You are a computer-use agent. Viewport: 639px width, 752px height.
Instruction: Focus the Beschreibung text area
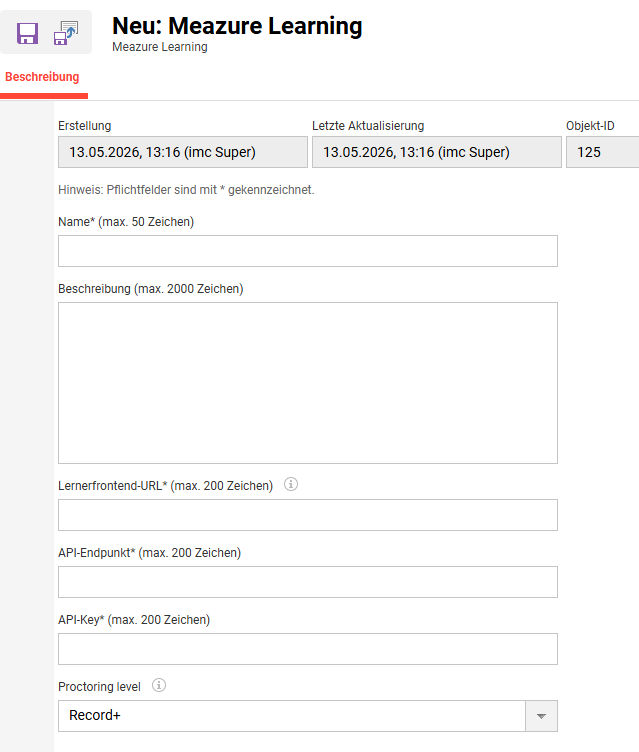click(x=308, y=383)
